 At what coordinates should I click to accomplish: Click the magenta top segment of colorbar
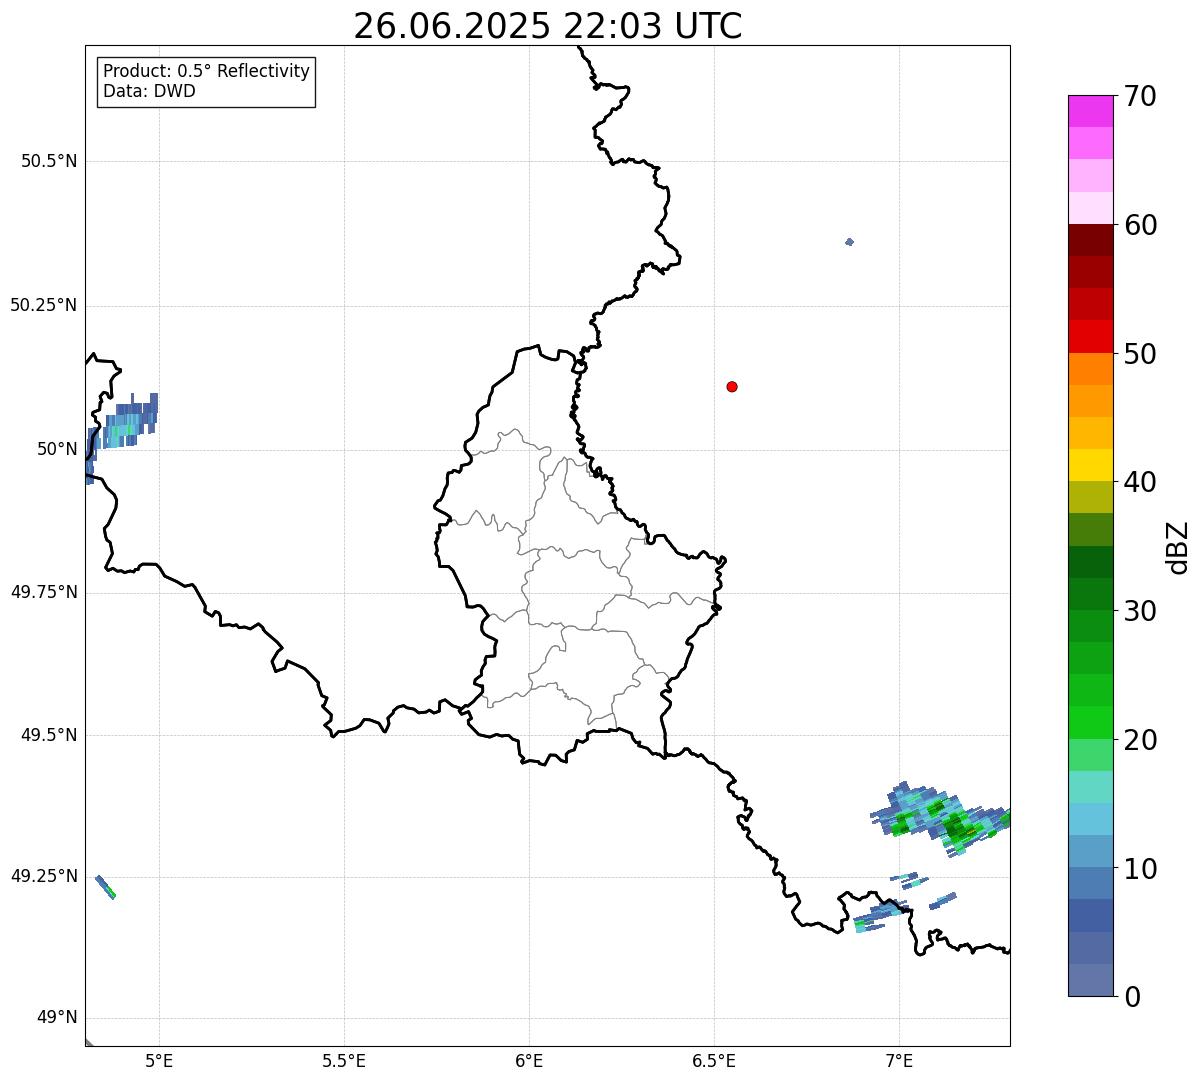(1090, 111)
